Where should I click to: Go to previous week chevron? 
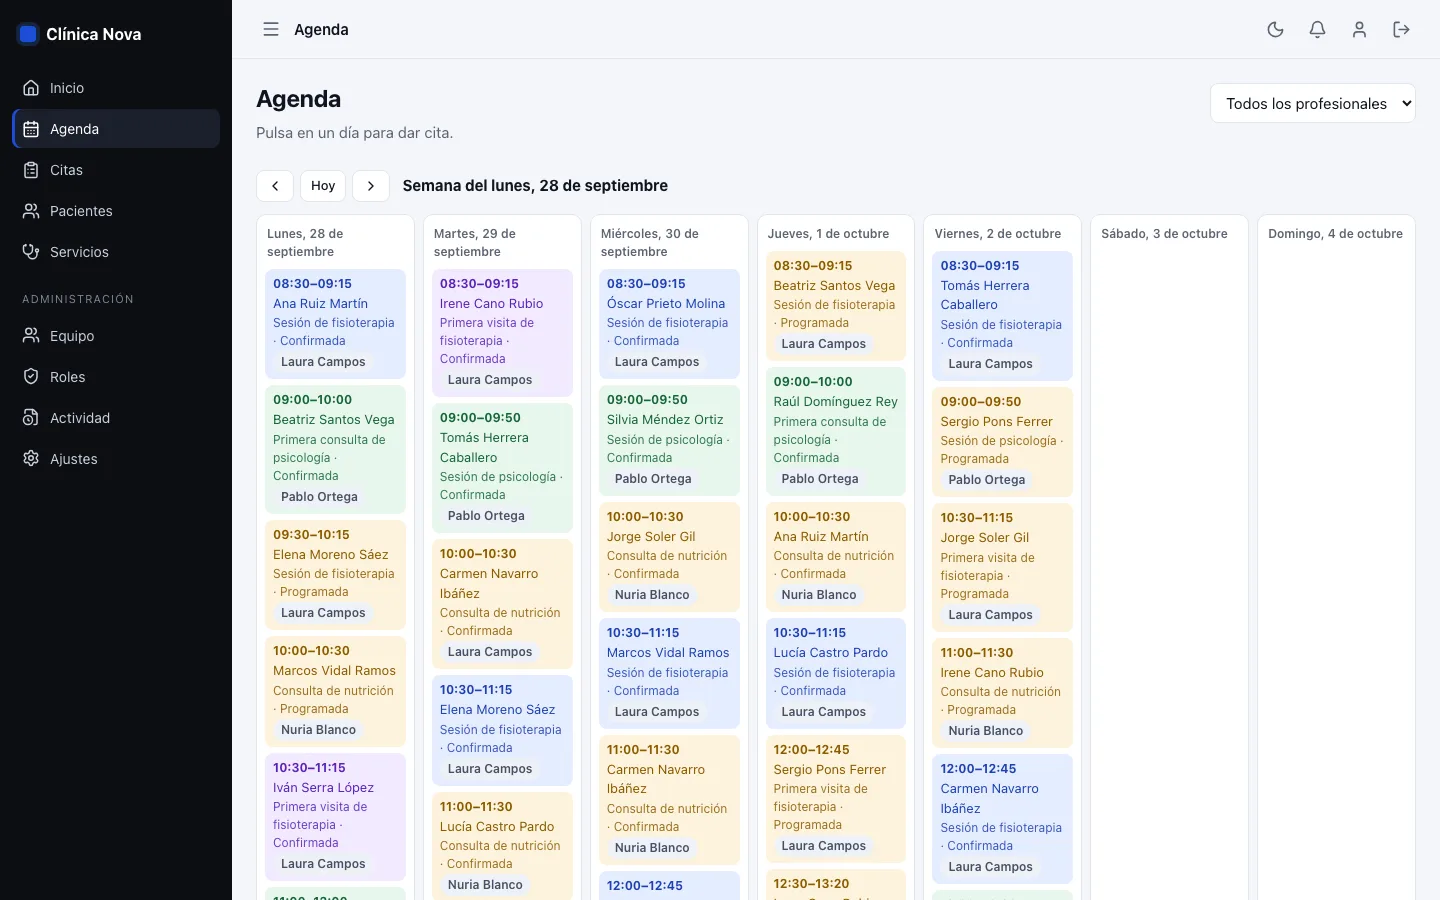[275, 186]
